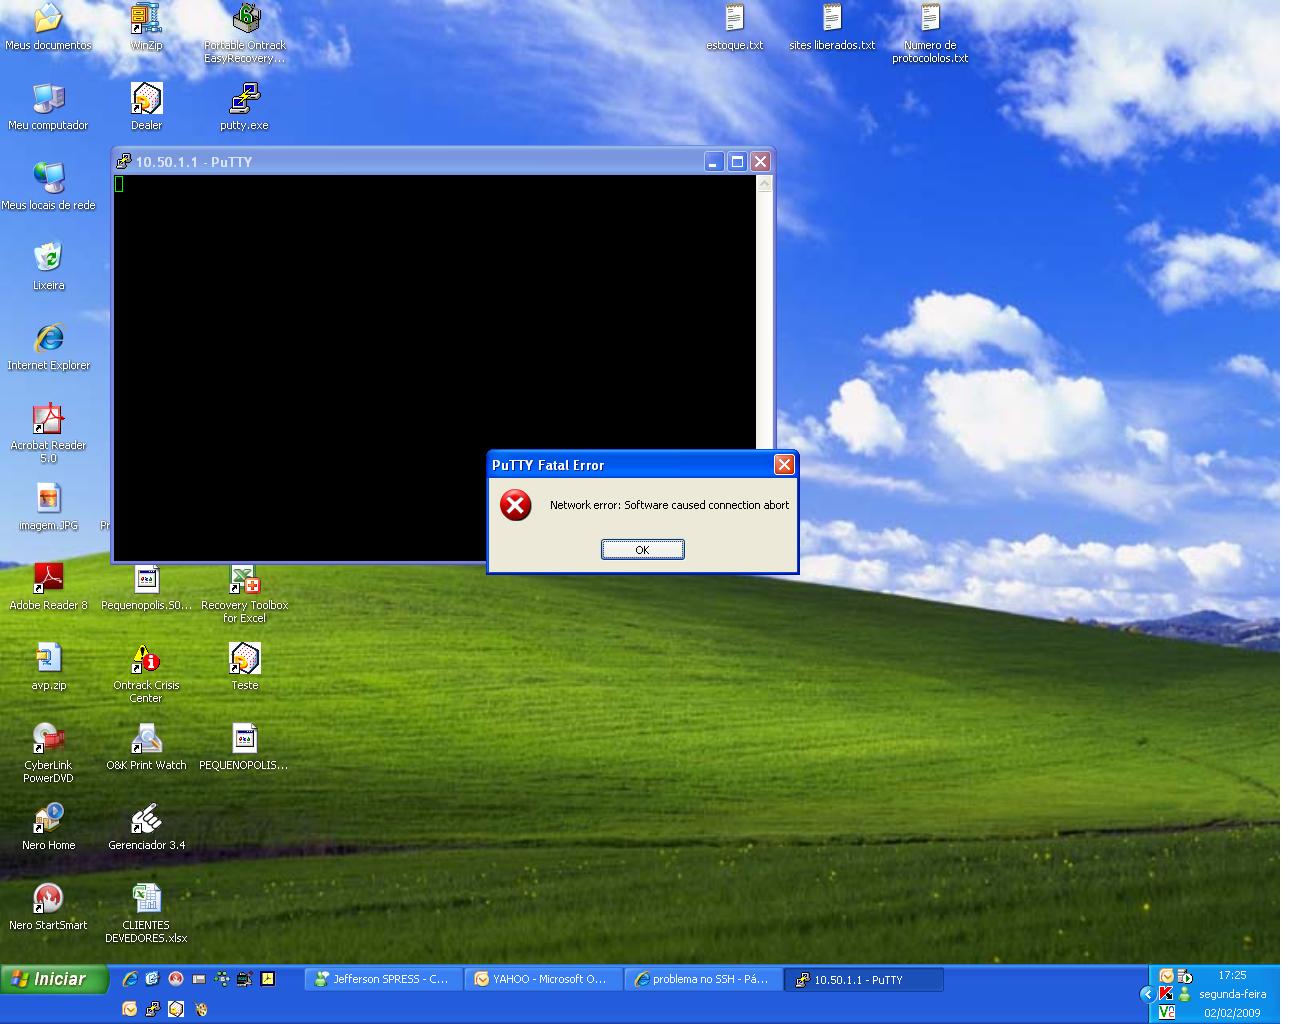
Task: Select the Numero de protocololos.txt file icon
Action: (x=930, y=33)
